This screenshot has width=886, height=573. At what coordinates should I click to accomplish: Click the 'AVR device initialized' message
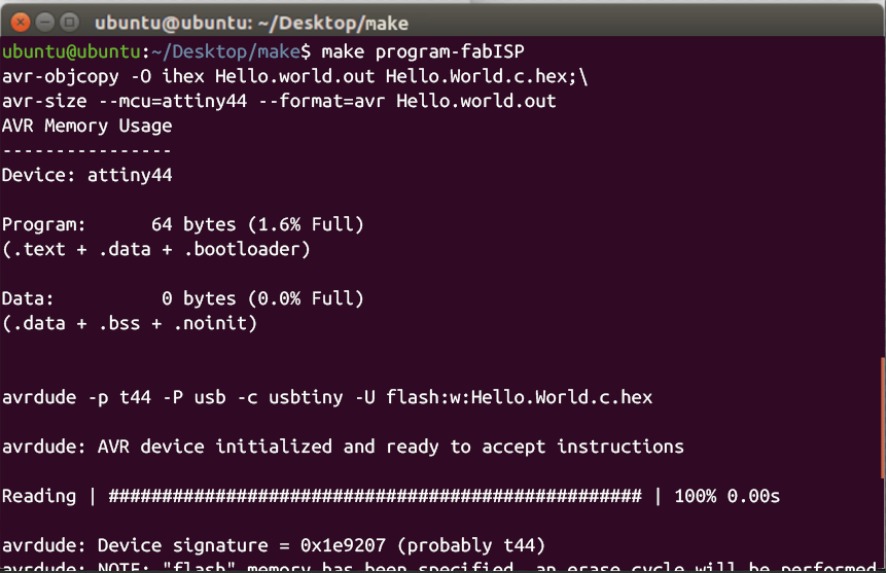coord(343,446)
